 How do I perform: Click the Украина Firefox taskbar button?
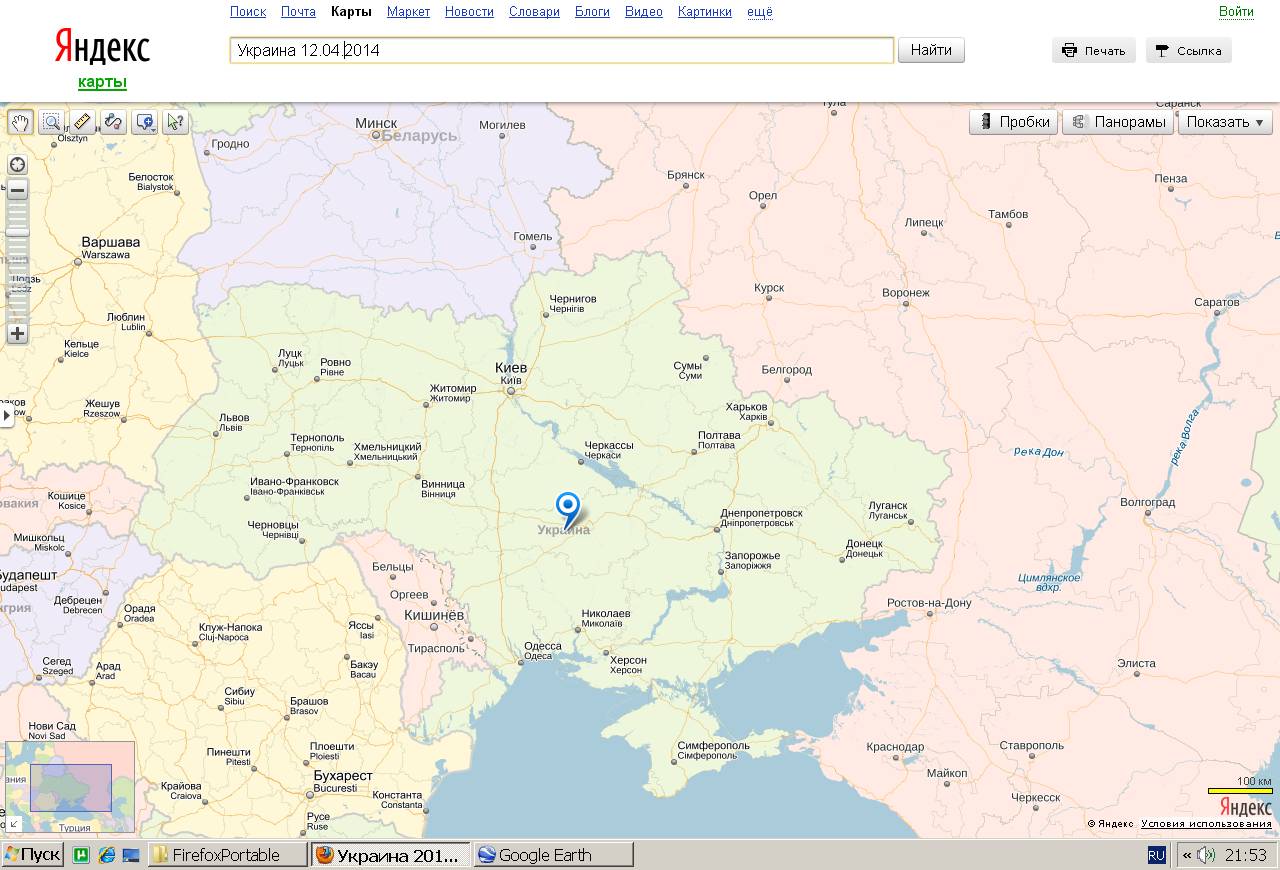coord(390,855)
